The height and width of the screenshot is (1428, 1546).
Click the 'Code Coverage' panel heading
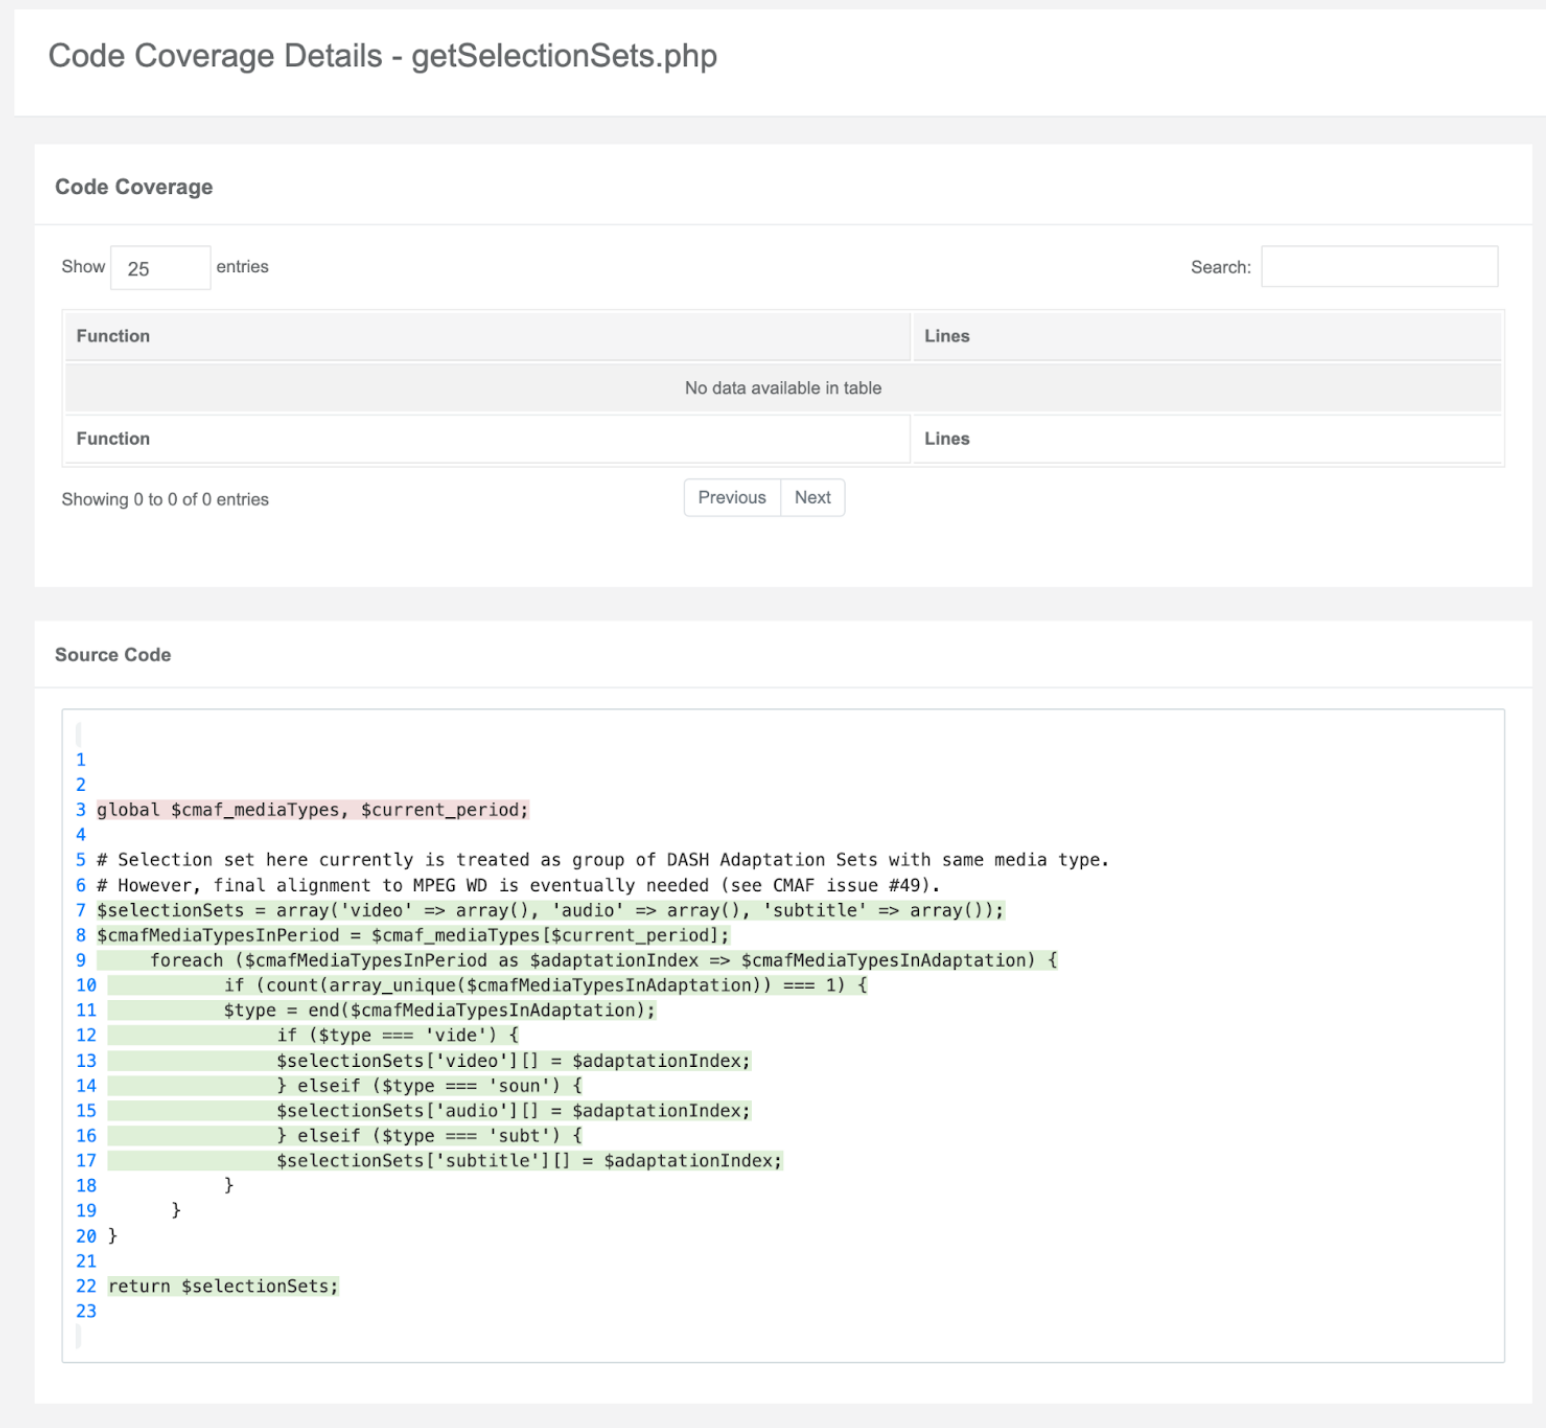tap(134, 187)
